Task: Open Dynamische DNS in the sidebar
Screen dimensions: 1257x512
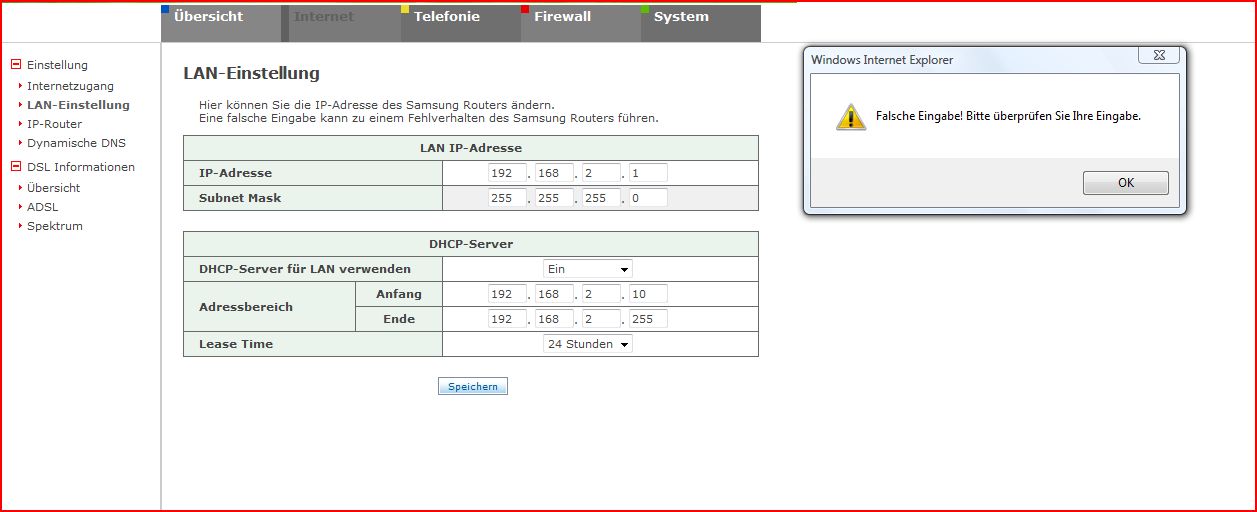Action: pos(76,143)
